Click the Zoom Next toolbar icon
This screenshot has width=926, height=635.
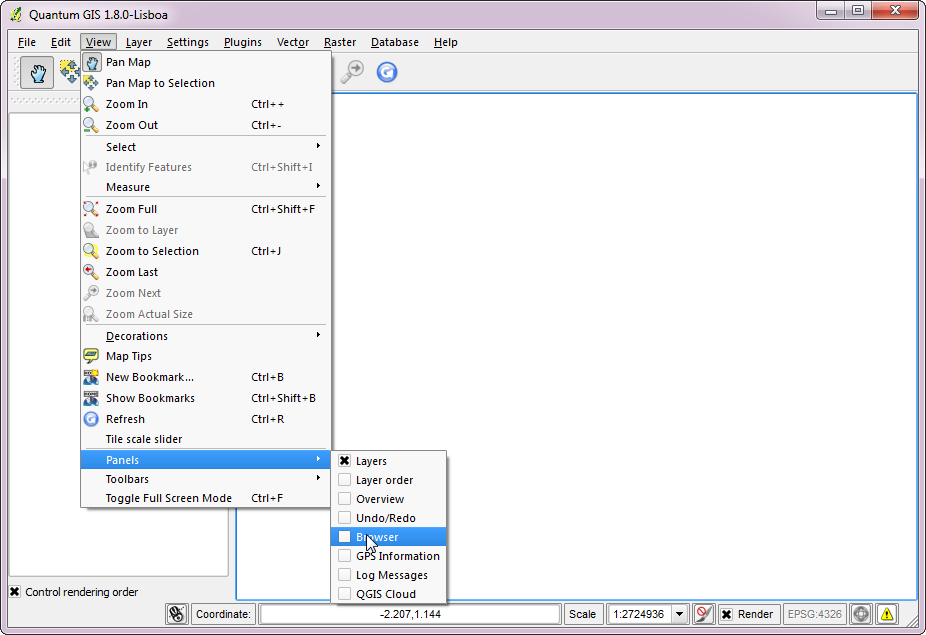352,72
